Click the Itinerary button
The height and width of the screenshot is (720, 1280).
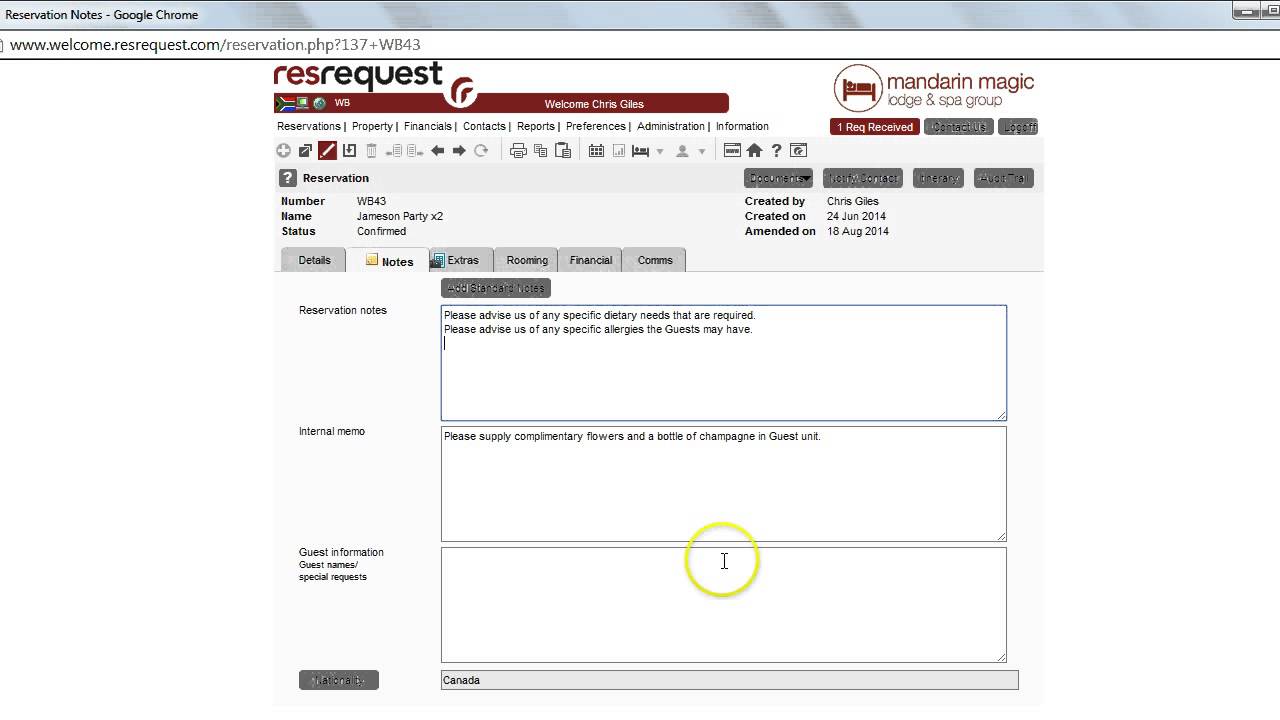[x=938, y=178]
